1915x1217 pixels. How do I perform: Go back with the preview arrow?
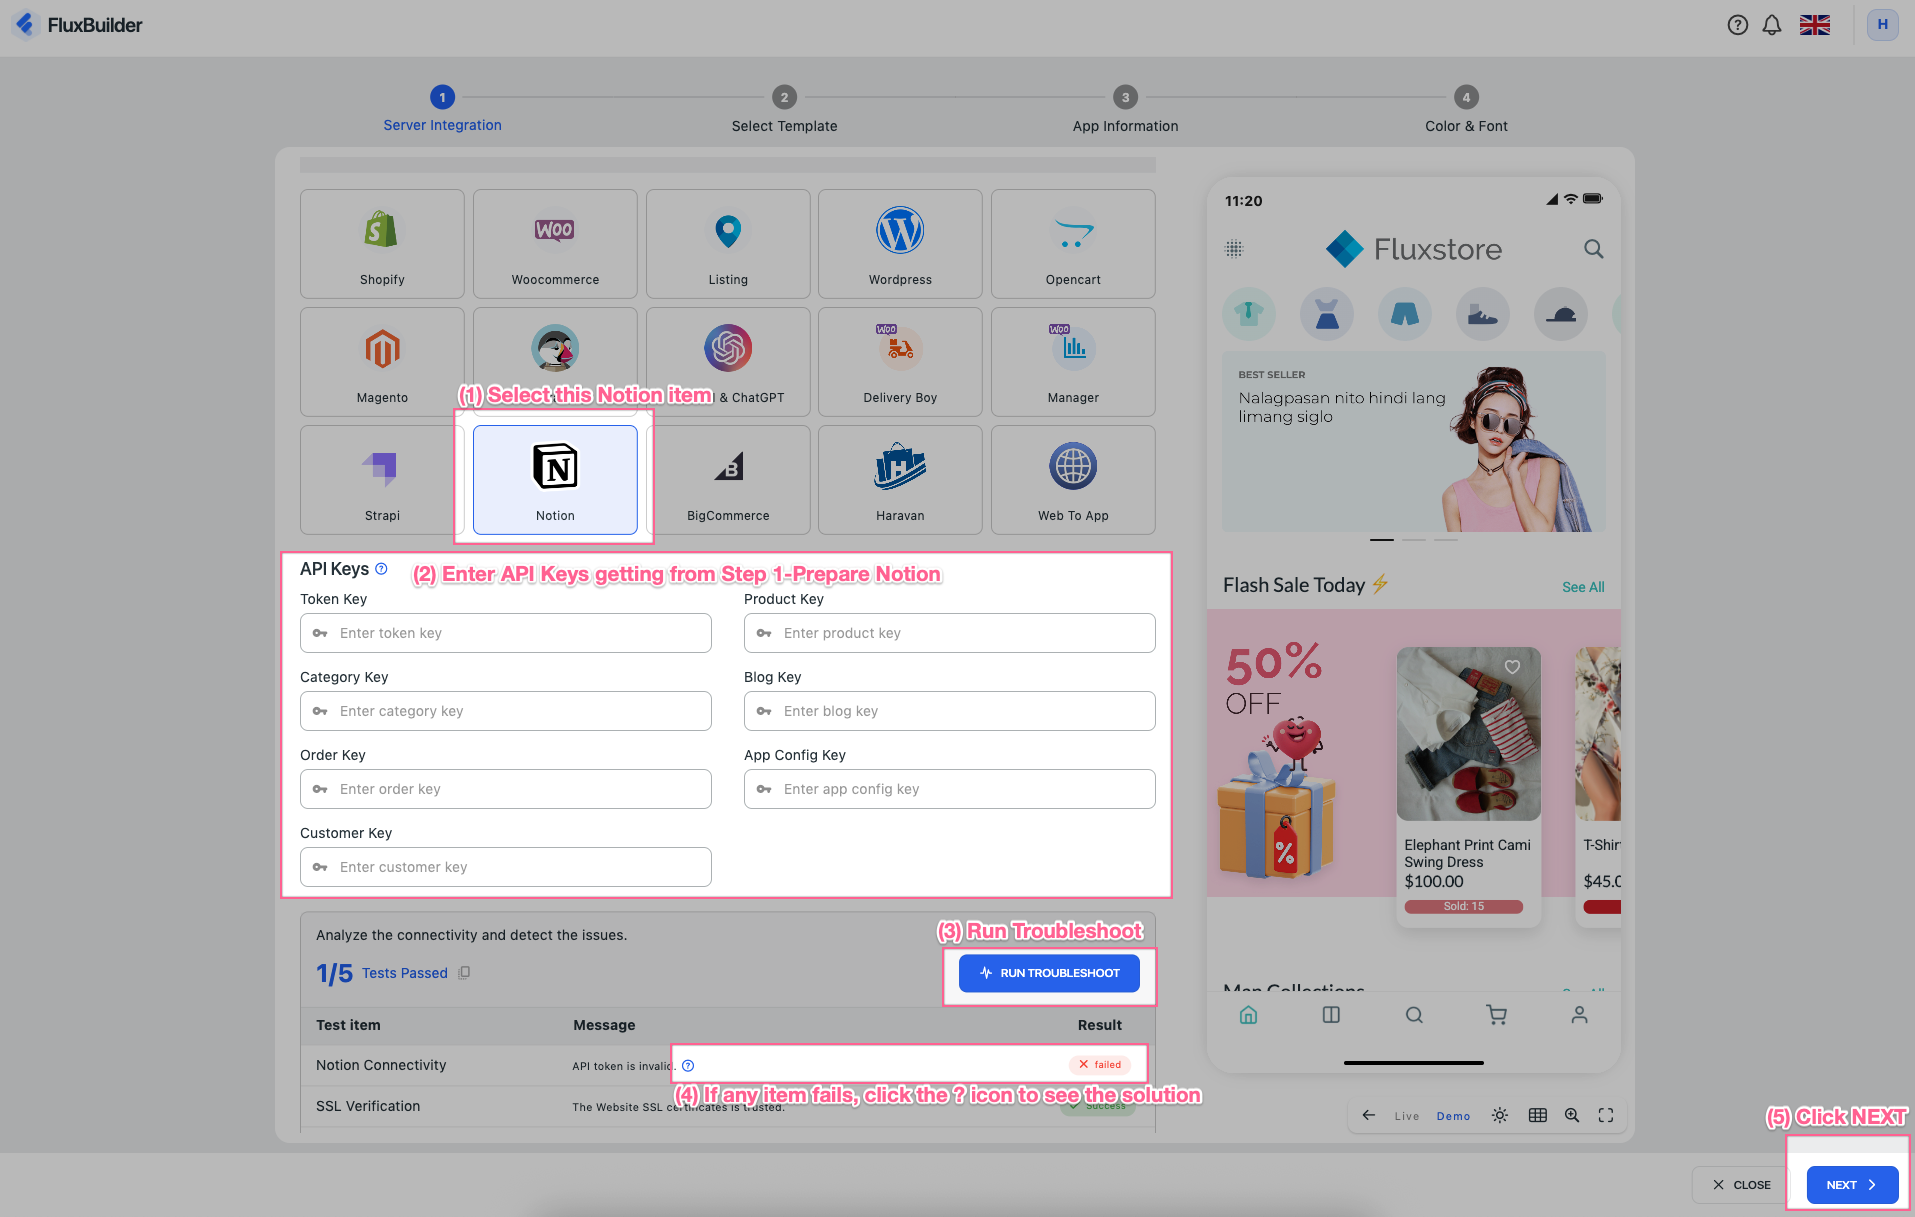click(1368, 1115)
